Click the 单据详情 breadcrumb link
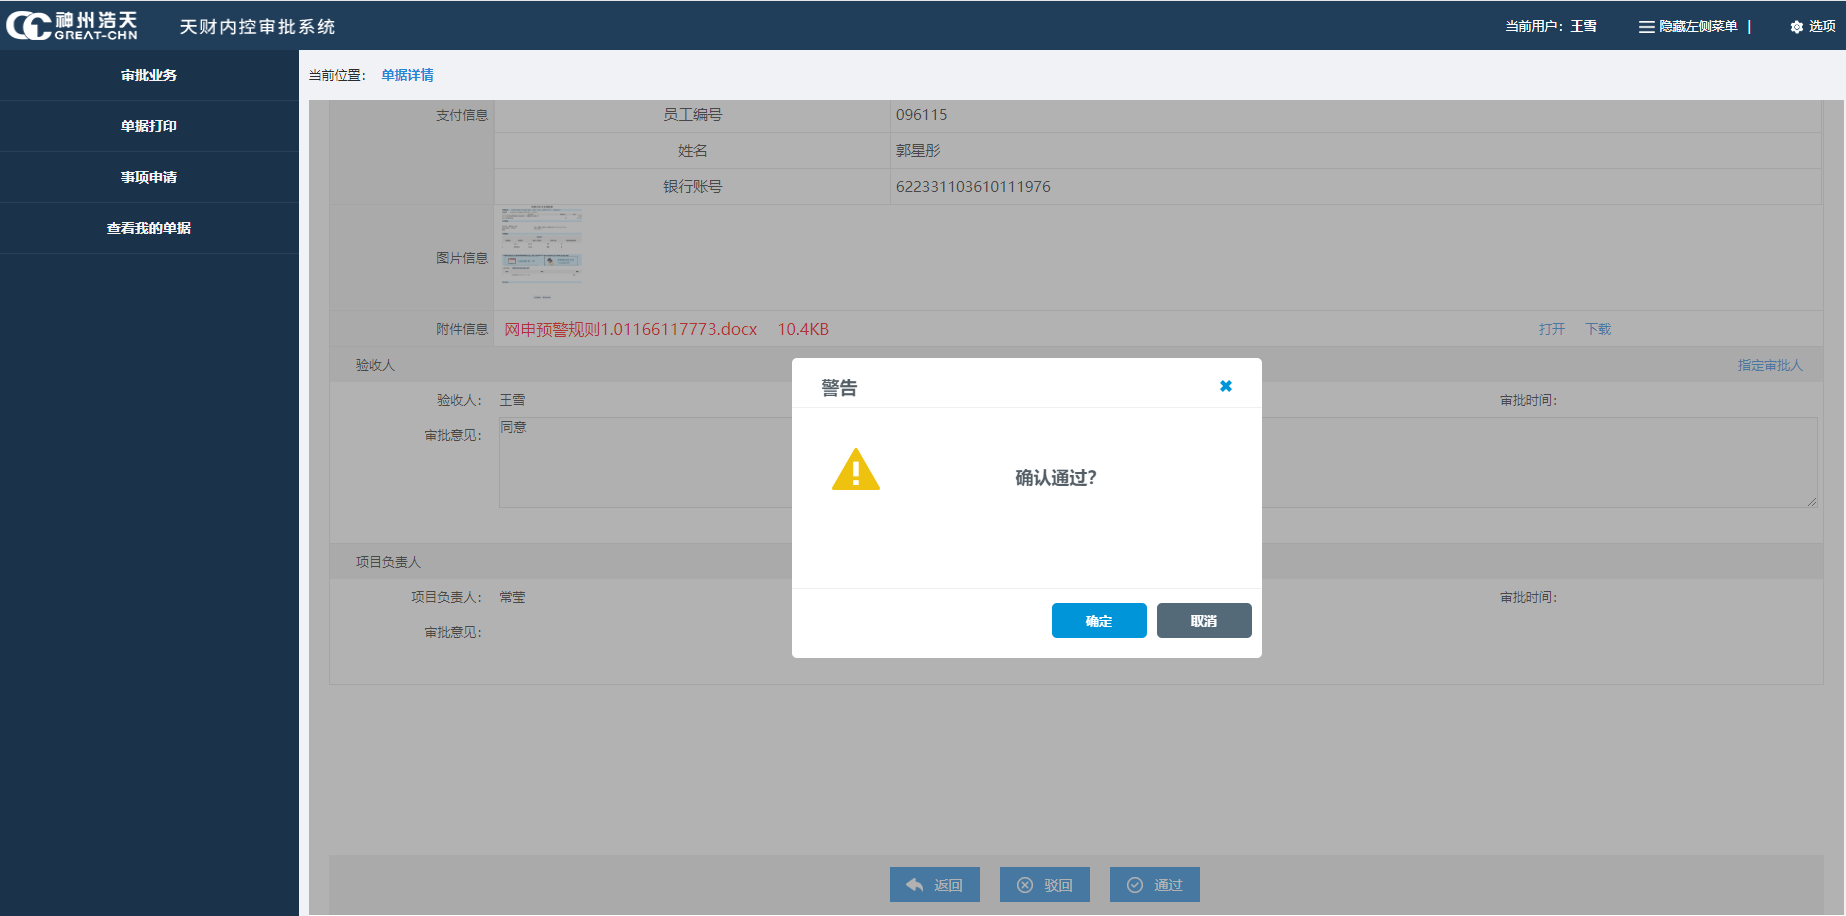The height and width of the screenshot is (916, 1846). click(407, 75)
